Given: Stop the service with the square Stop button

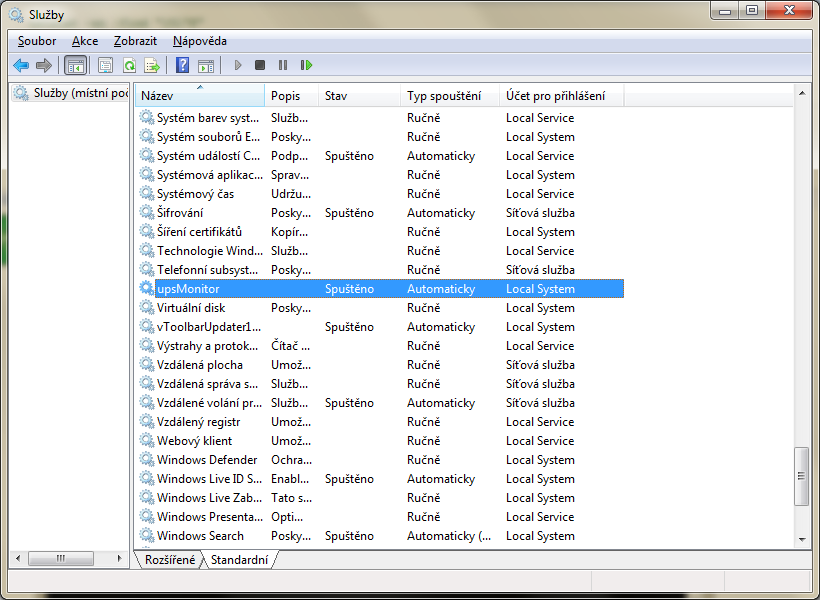Looking at the screenshot, I should 260,65.
